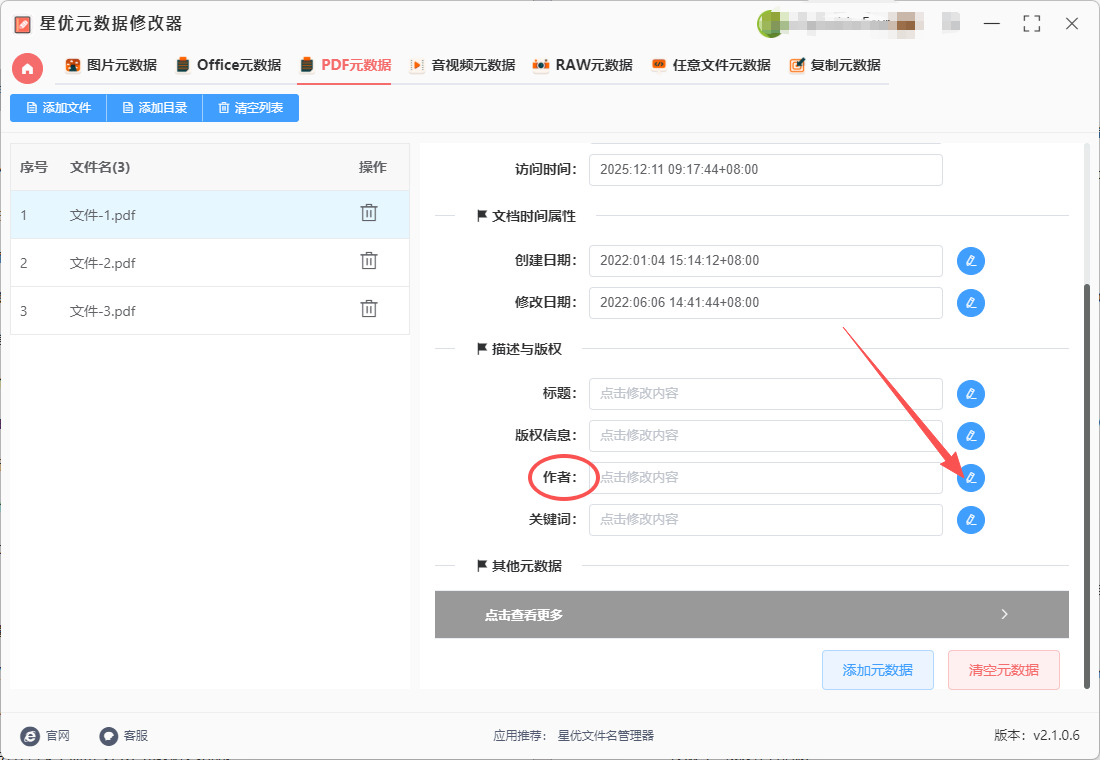
Task: Click the 访问时间 input field
Action: (765, 170)
